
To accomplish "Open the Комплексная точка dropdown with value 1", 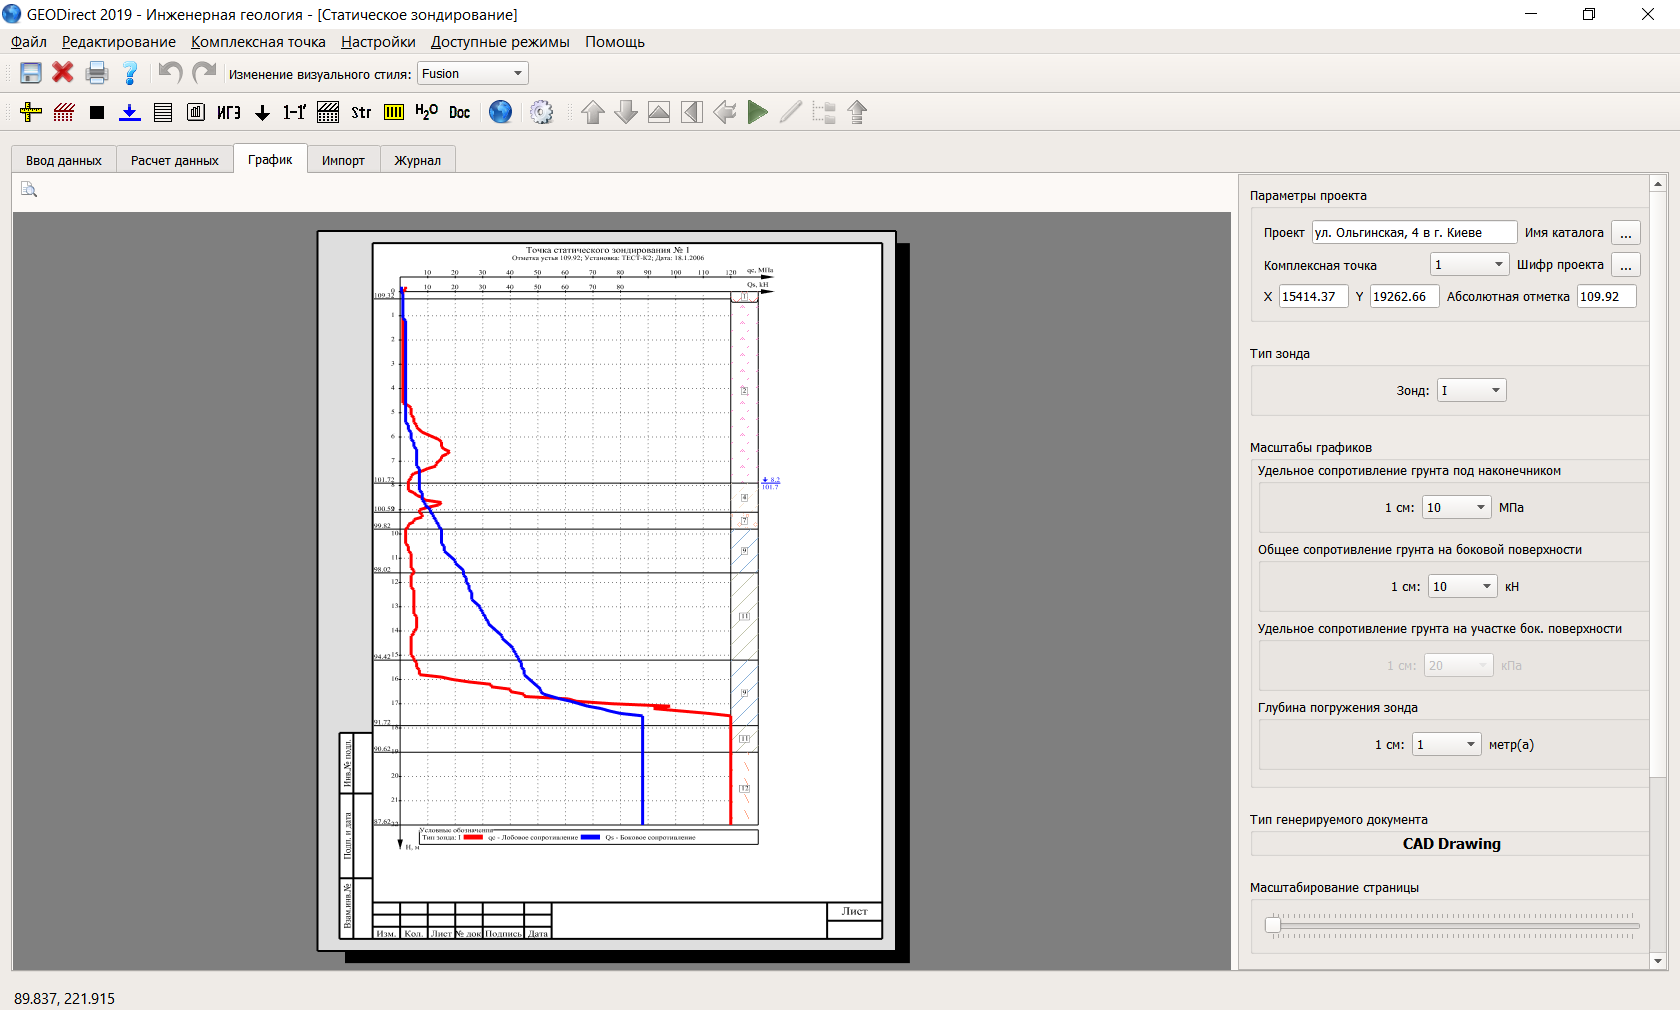I will pos(1469,264).
